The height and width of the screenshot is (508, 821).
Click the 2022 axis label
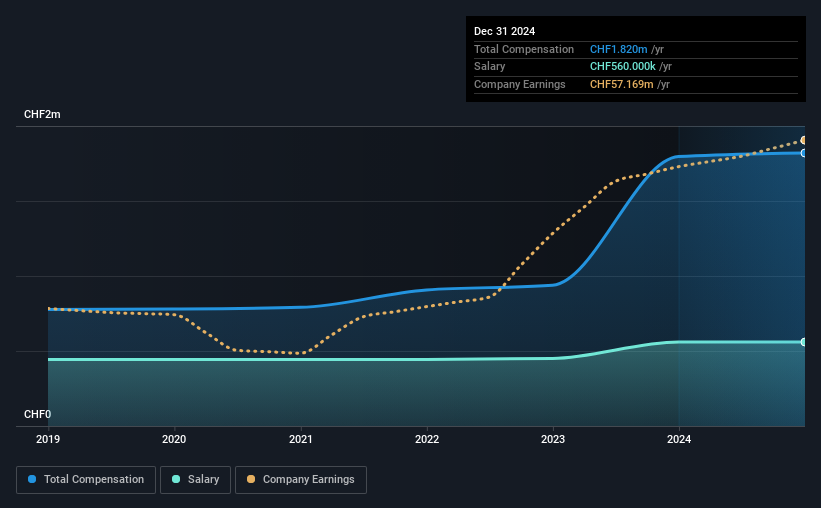tap(427, 439)
